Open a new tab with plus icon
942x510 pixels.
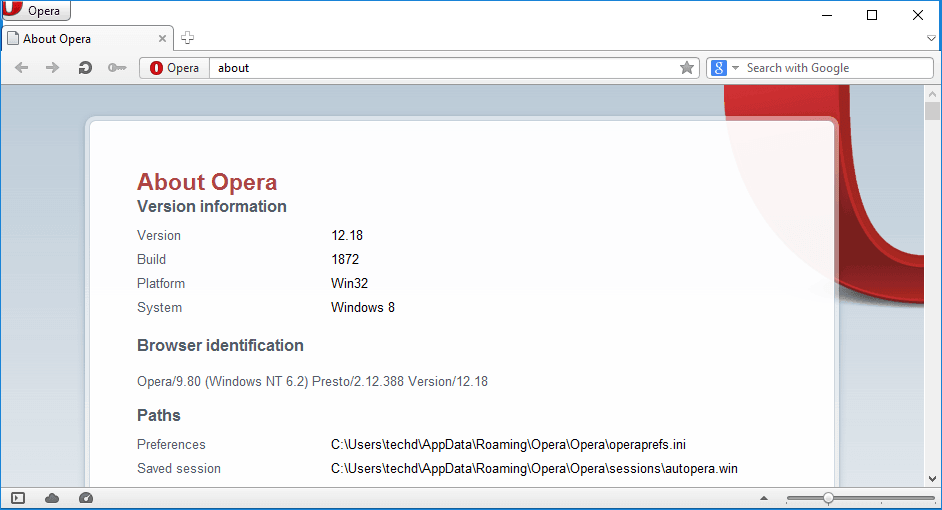(187, 38)
